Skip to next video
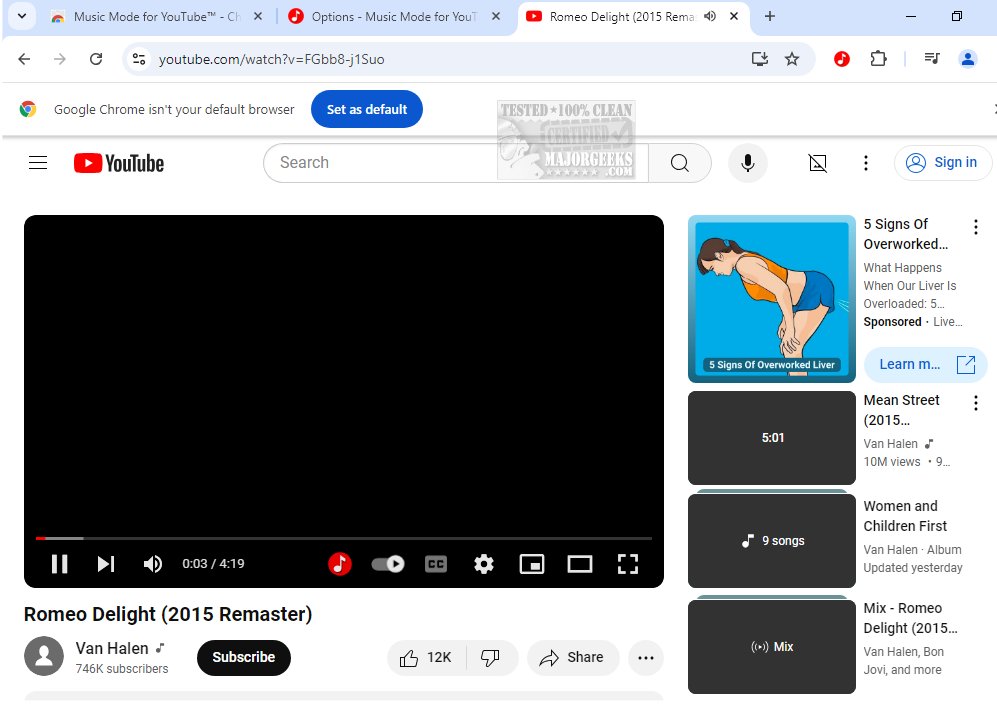 (x=106, y=564)
